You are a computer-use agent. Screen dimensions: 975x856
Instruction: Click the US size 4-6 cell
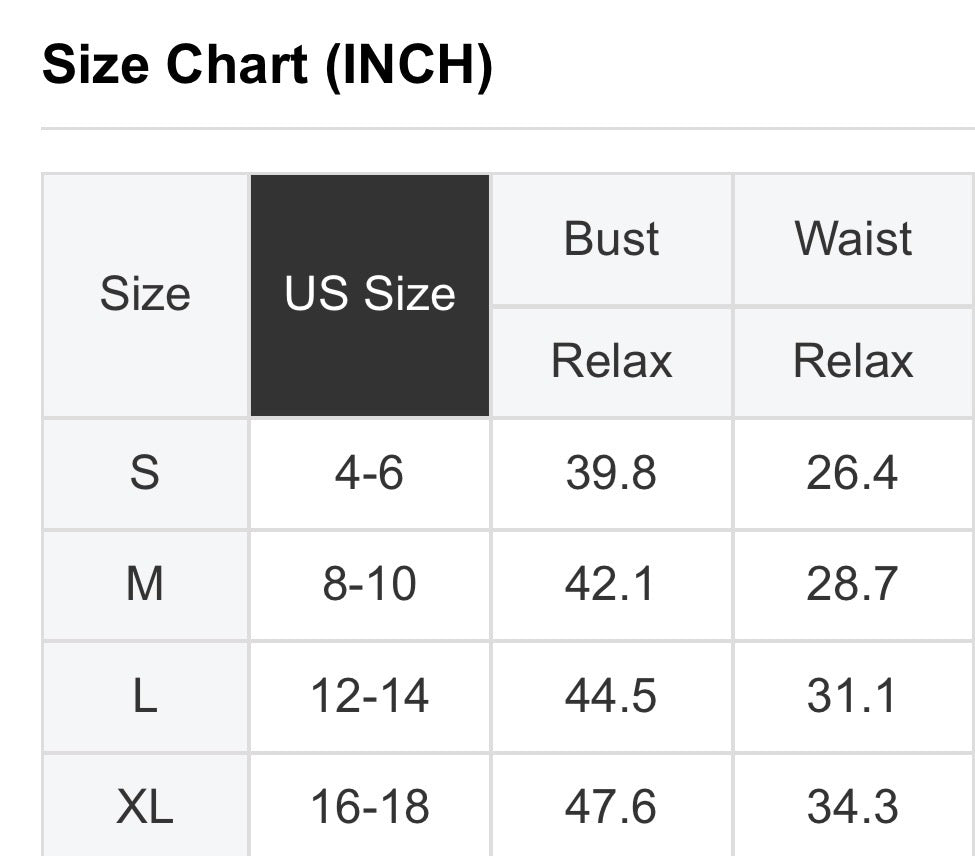(370, 473)
